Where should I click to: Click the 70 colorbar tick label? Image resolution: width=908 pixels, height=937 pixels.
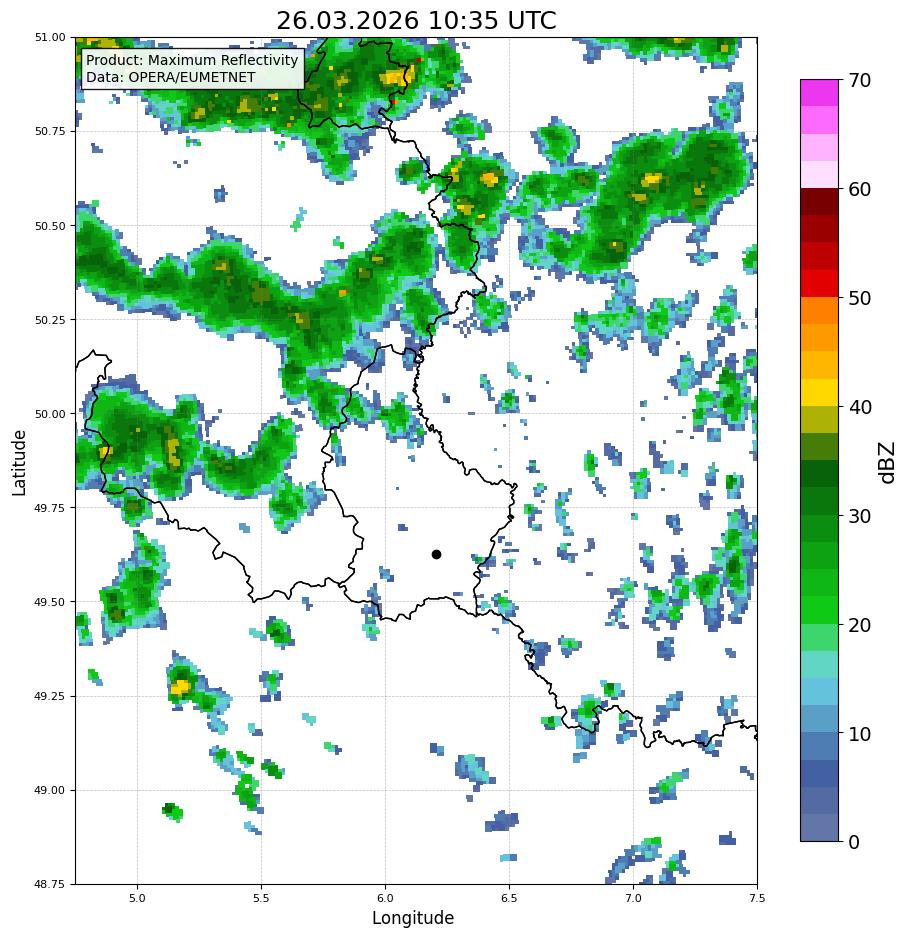860,80
